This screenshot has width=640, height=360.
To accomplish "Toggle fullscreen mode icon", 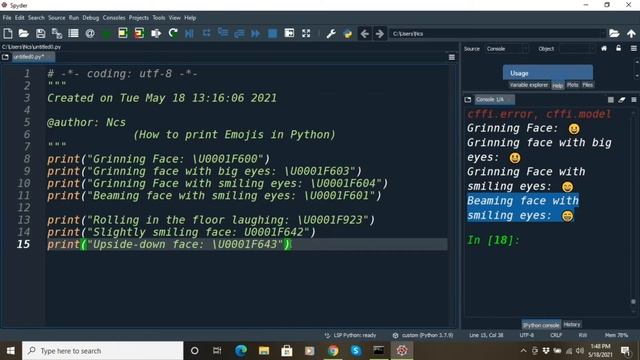I will (x=306, y=33).
